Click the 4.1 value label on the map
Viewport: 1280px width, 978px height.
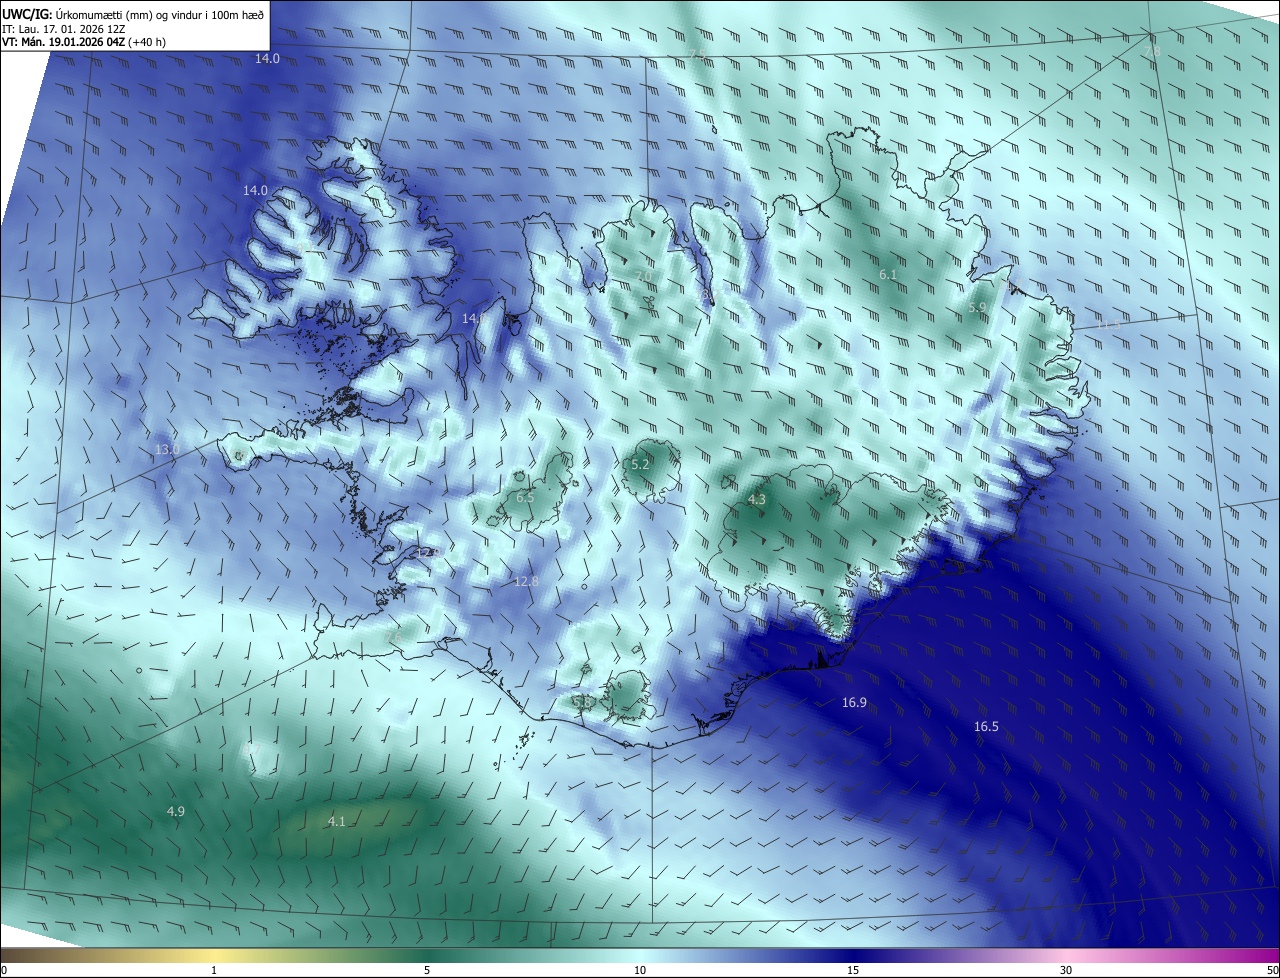point(337,822)
